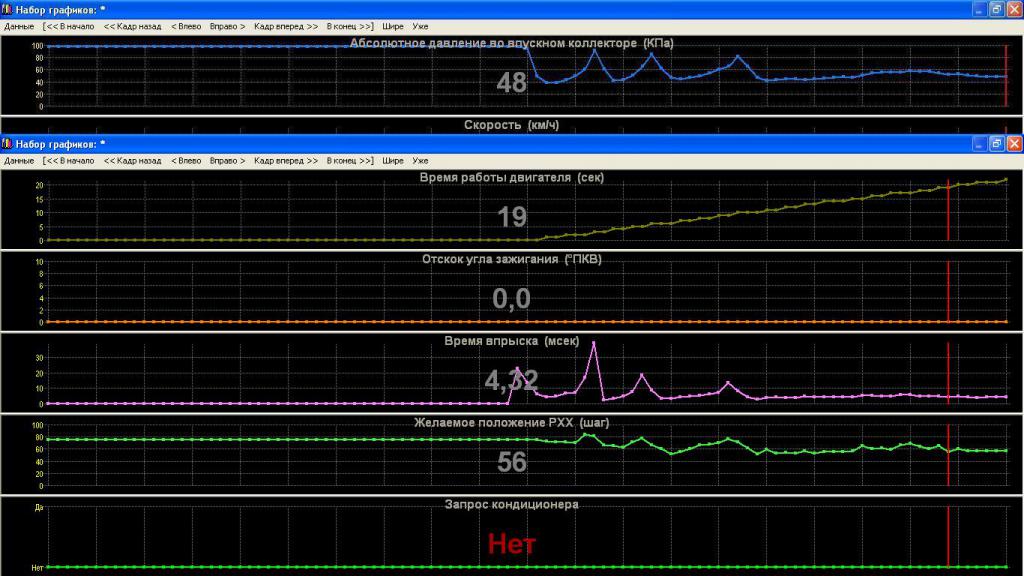The height and width of the screenshot is (576, 1024).
Task: Widen the graph with Шире in lower window
Action: (x=392, y=160)
